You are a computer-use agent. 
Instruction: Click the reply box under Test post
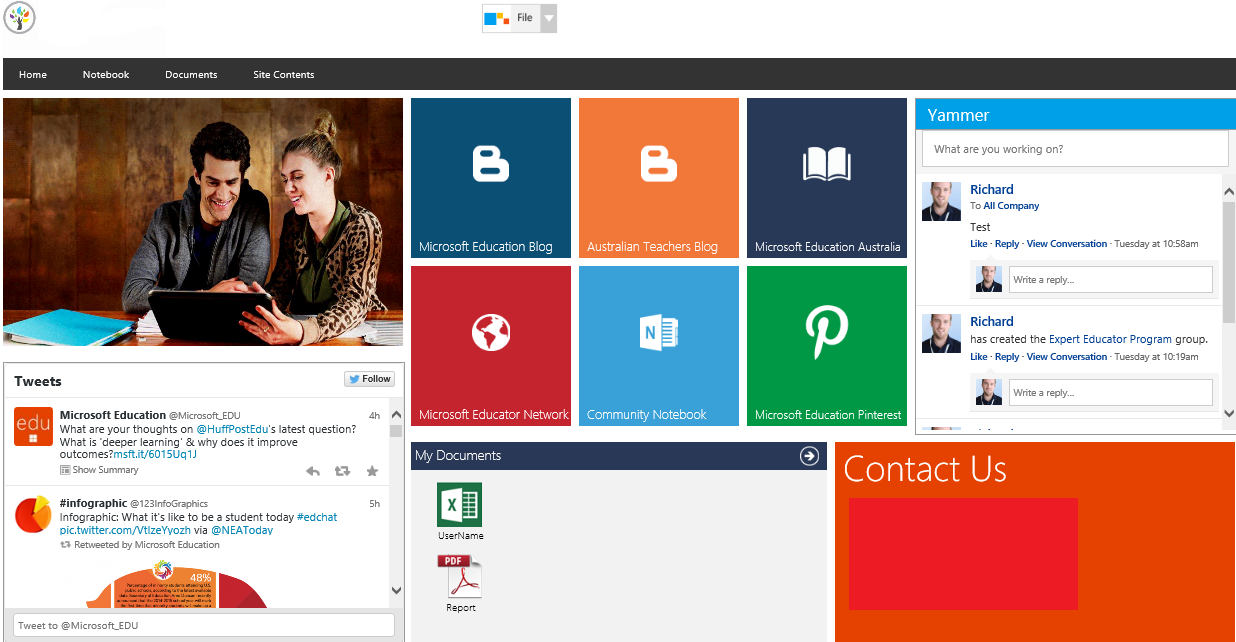coord(1111,280)
